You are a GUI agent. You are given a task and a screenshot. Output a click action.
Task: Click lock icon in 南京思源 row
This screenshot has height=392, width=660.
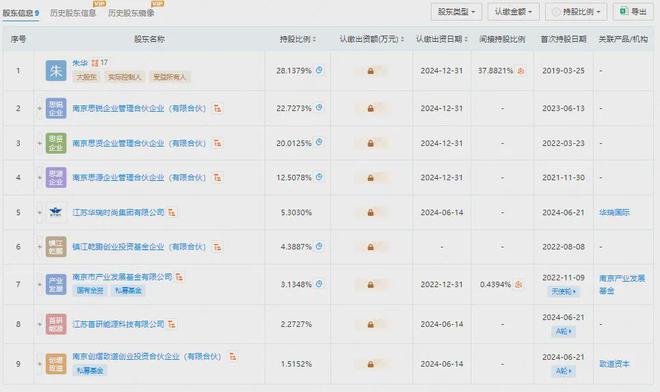click(x=370, y=178)
